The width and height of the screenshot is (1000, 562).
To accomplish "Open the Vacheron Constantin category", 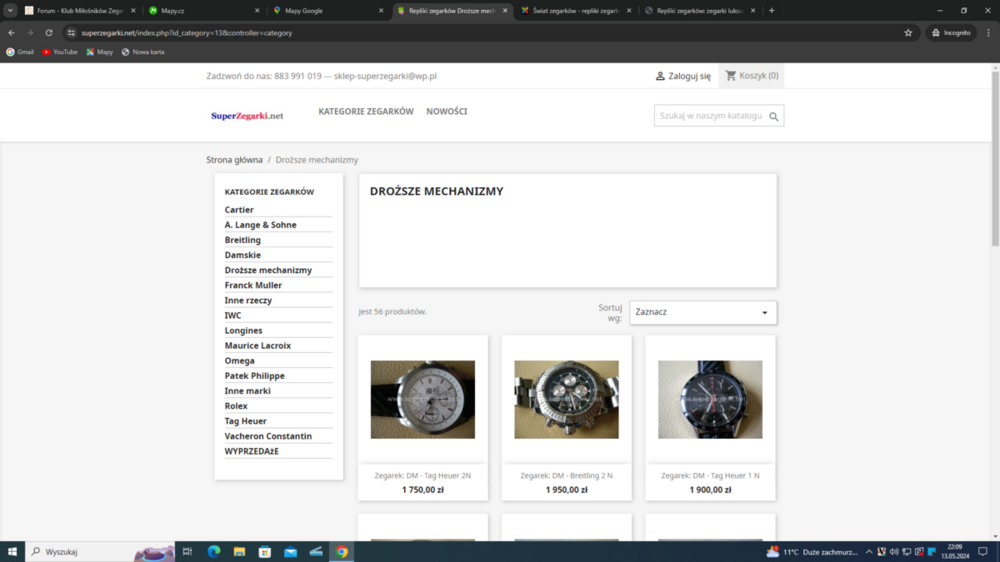I will pyautogui.click(x=268, y=436).
